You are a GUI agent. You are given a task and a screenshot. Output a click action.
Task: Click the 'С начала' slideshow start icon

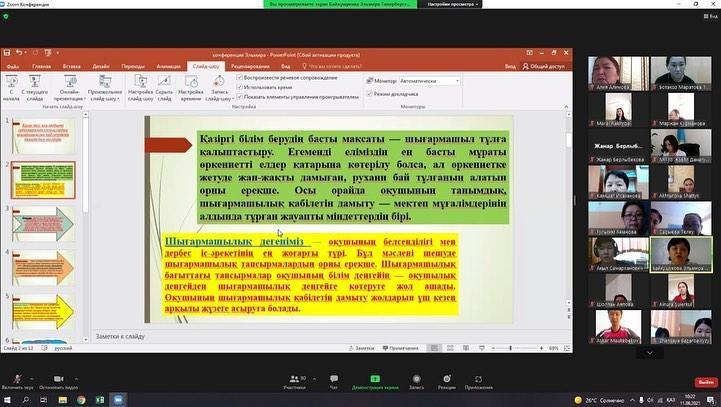12,83
